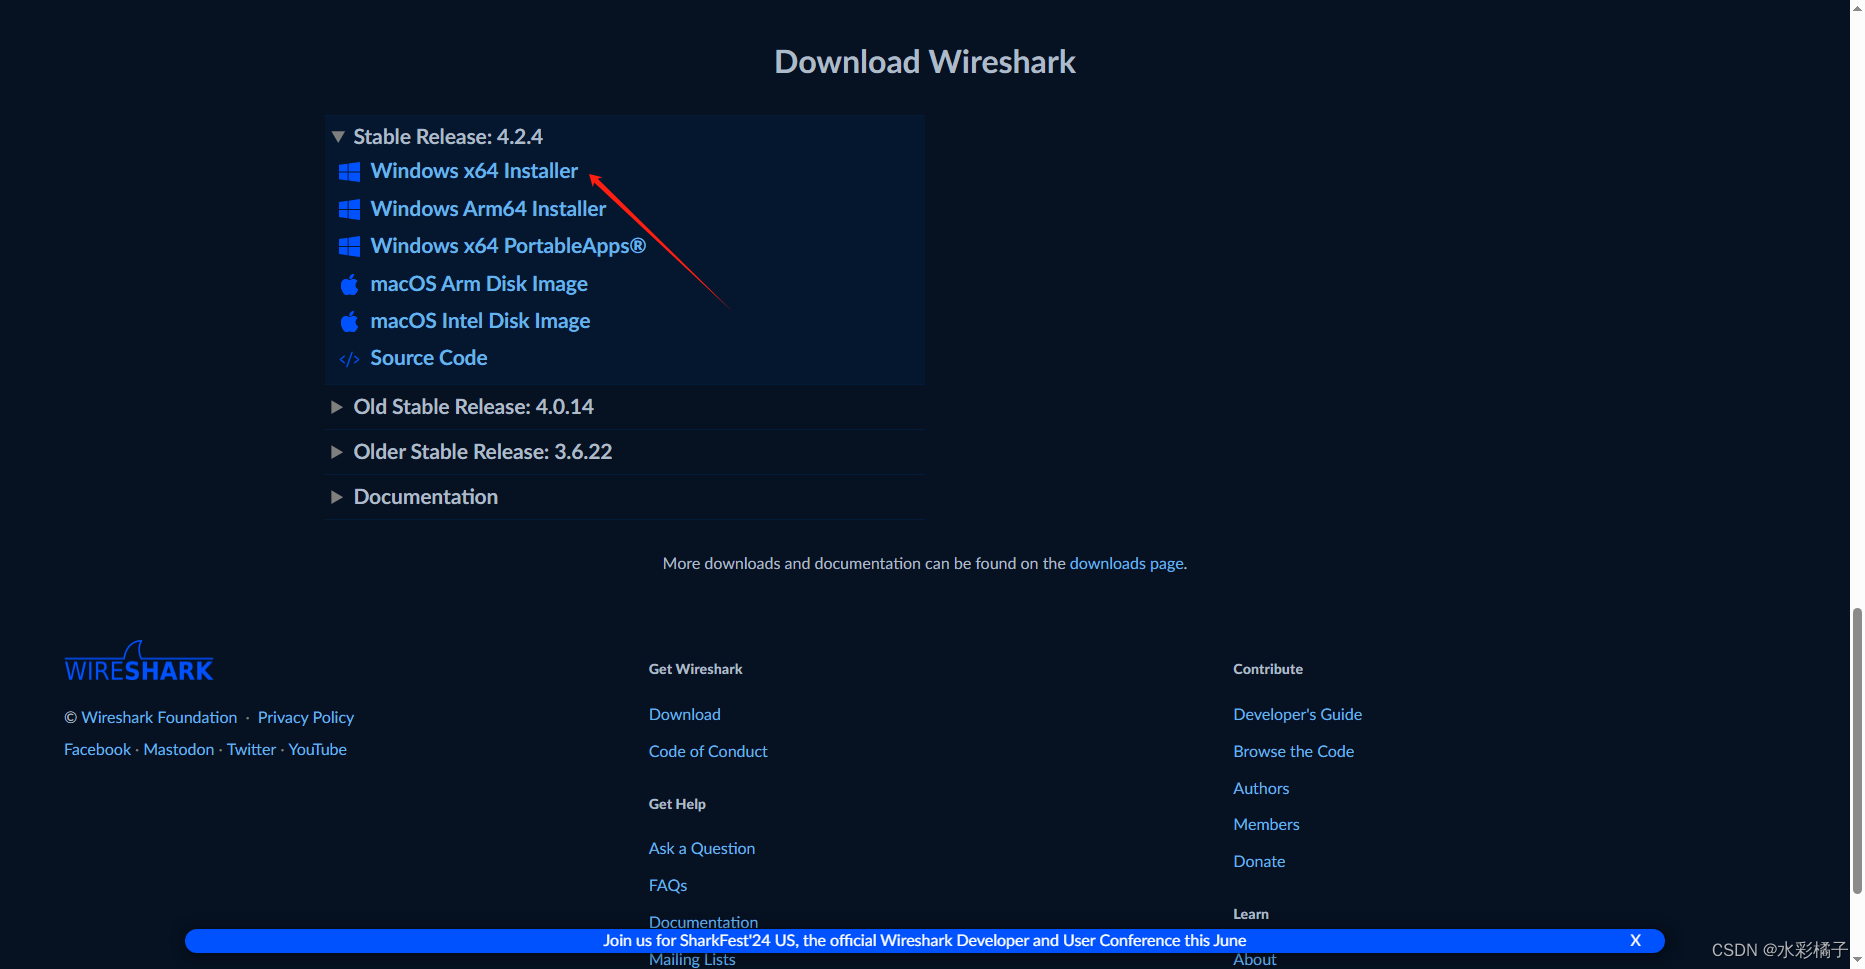
Task: Open the Code of Conduct link
Action: coord(708,752)
